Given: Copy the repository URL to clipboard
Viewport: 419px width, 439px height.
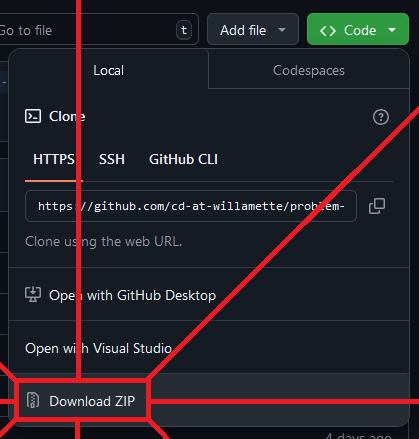Looking at the screenshot, I should click(x=377, y=206).
